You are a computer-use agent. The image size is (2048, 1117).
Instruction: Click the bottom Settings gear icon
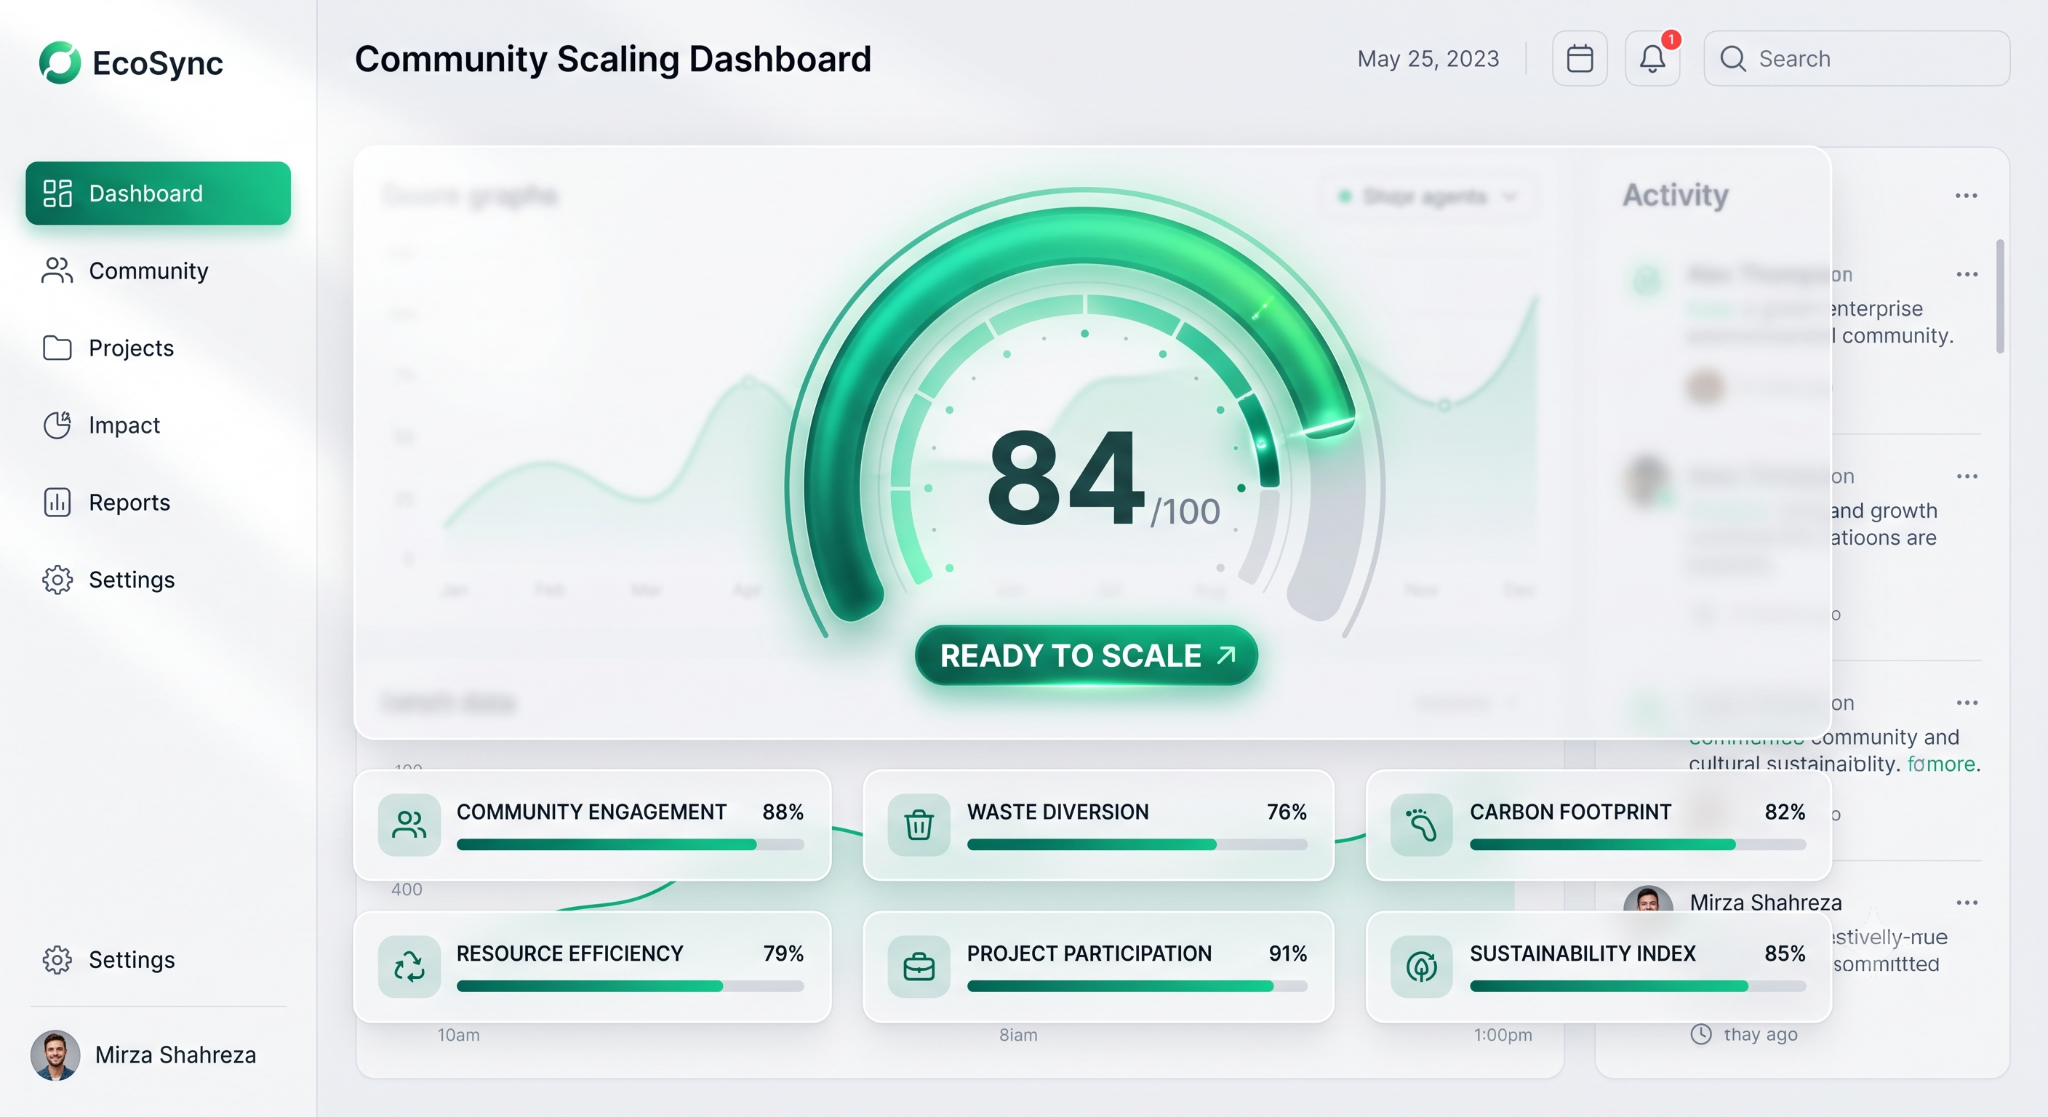pos(57,960)
